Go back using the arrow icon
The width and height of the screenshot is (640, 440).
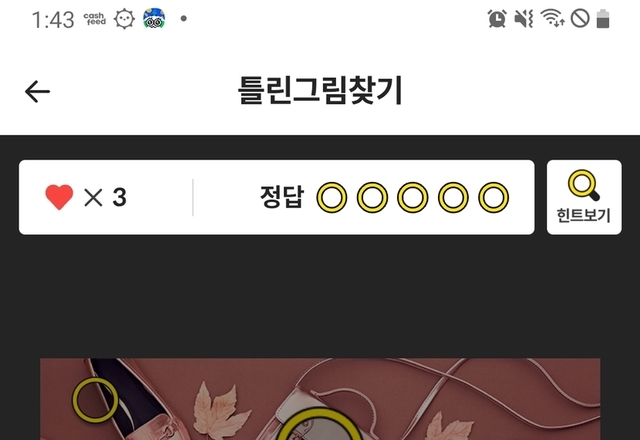tap(37, 91)
